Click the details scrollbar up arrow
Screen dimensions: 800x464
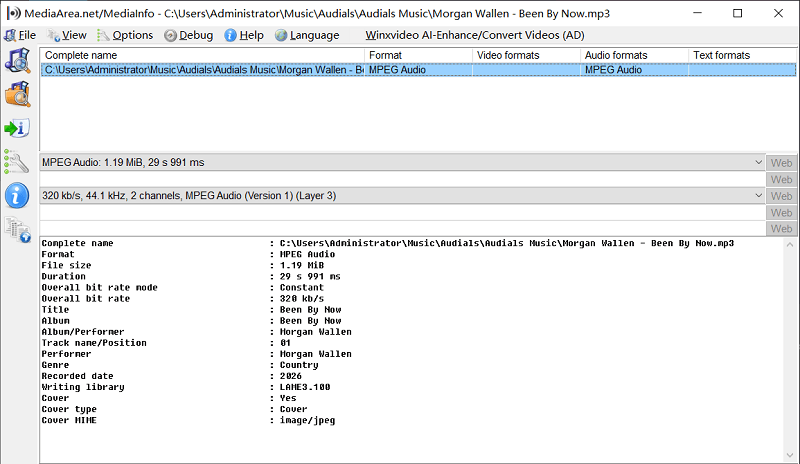[x=790, y=245]
